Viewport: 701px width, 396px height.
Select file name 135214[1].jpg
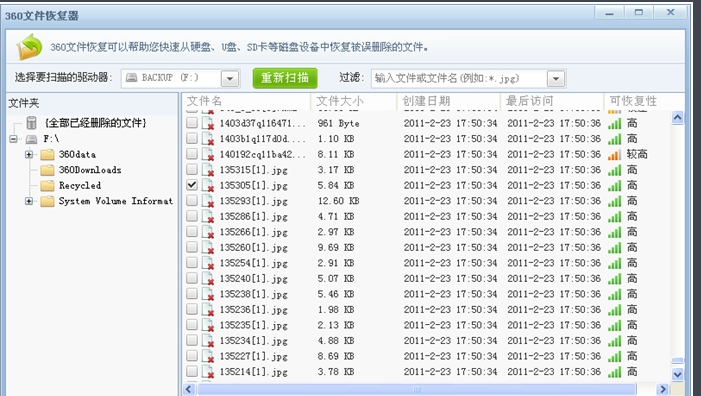click(x=253, y=372)
